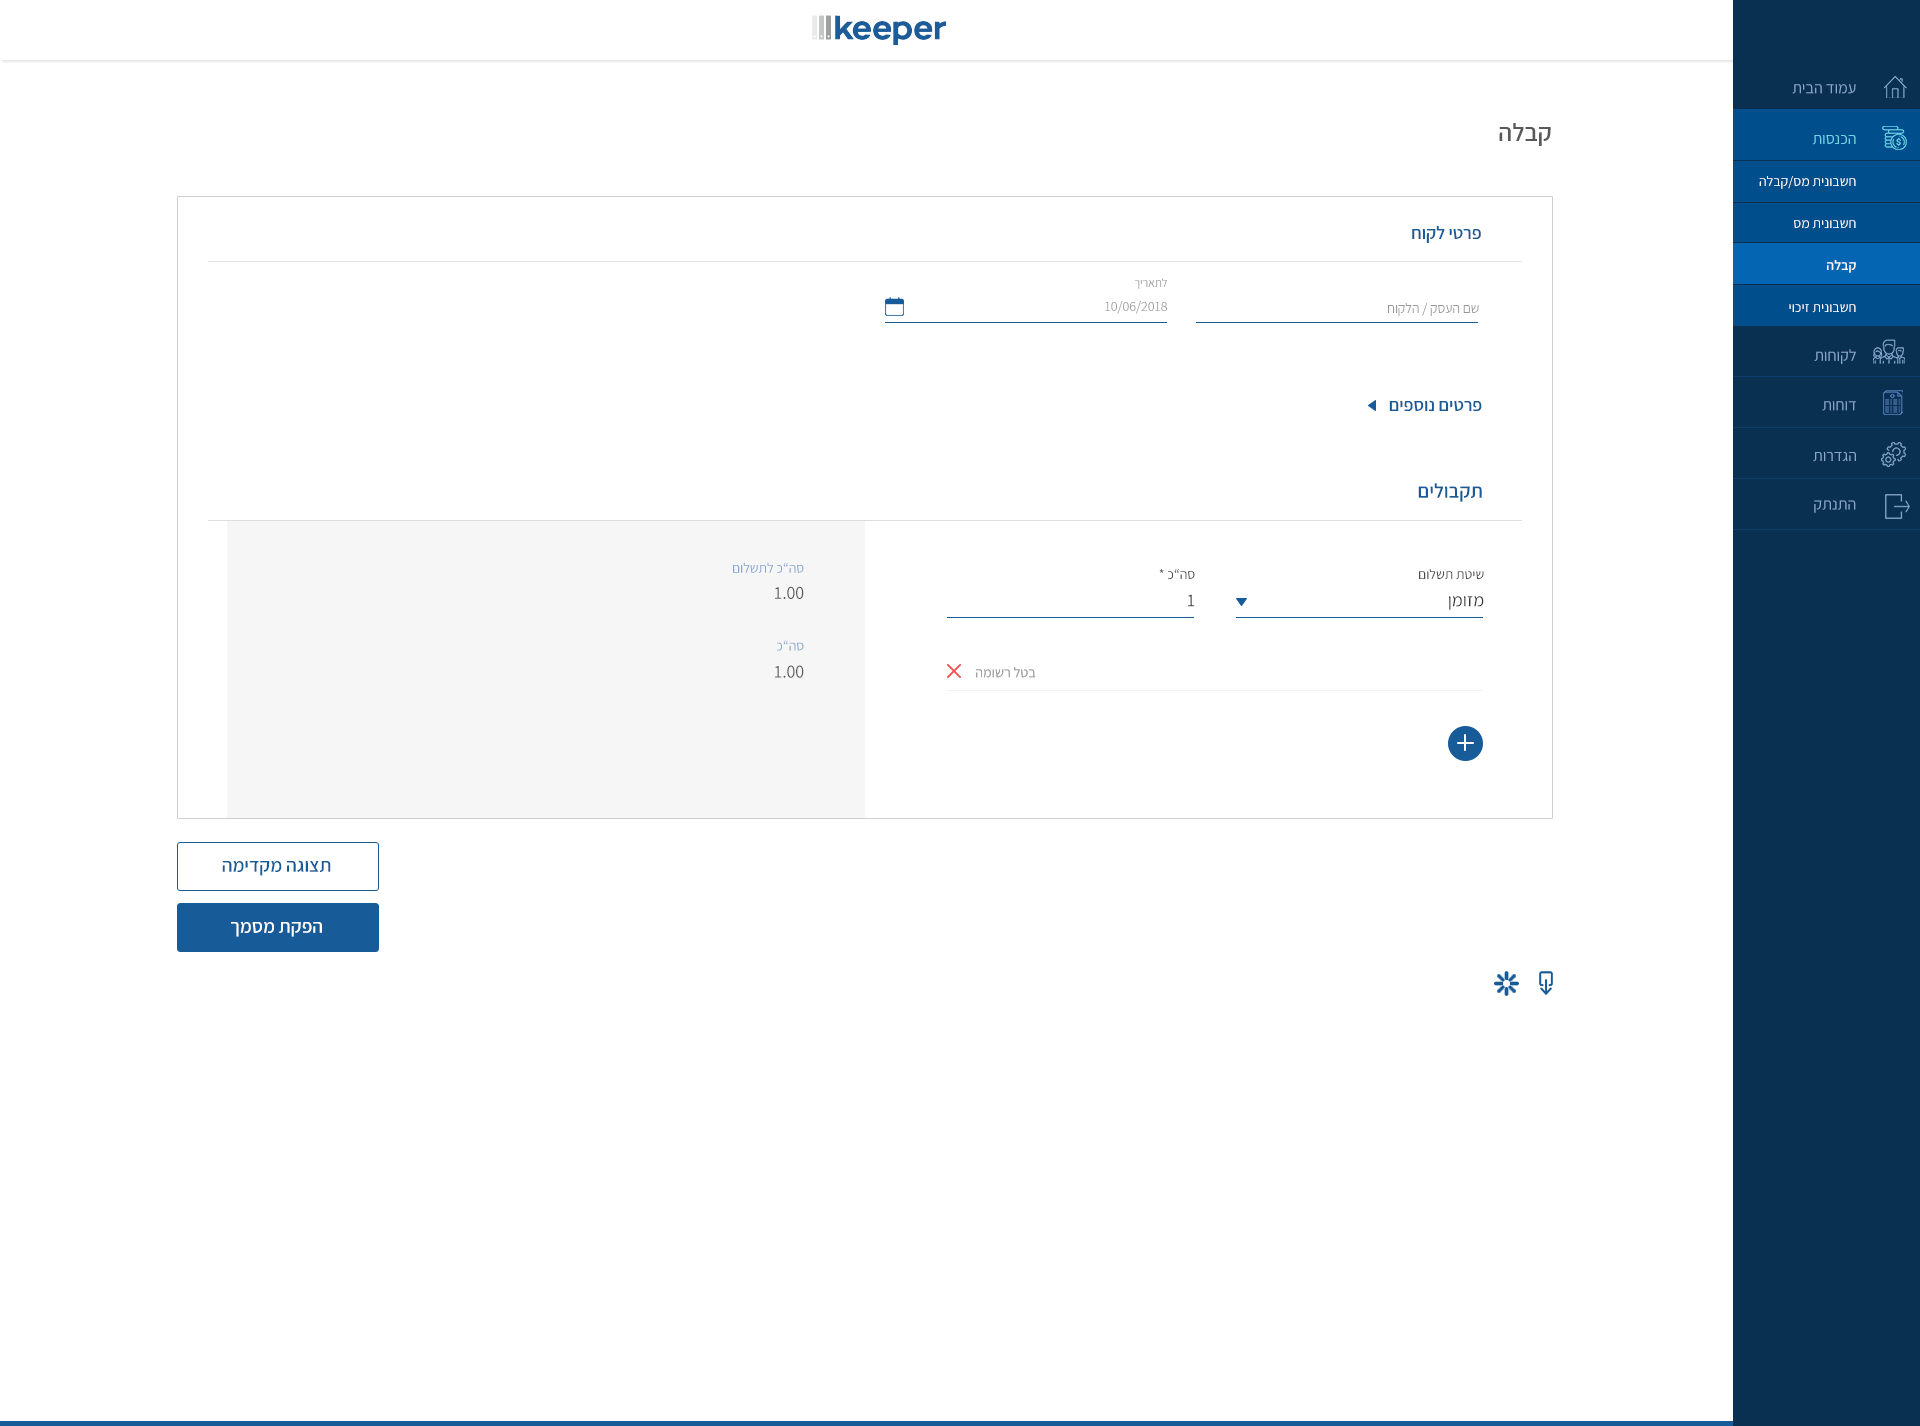The height and width of the screenshot is (1426, 1920).
Task: Click the preview (תצוגה מקדימה) button
Action: click(277, 866)
